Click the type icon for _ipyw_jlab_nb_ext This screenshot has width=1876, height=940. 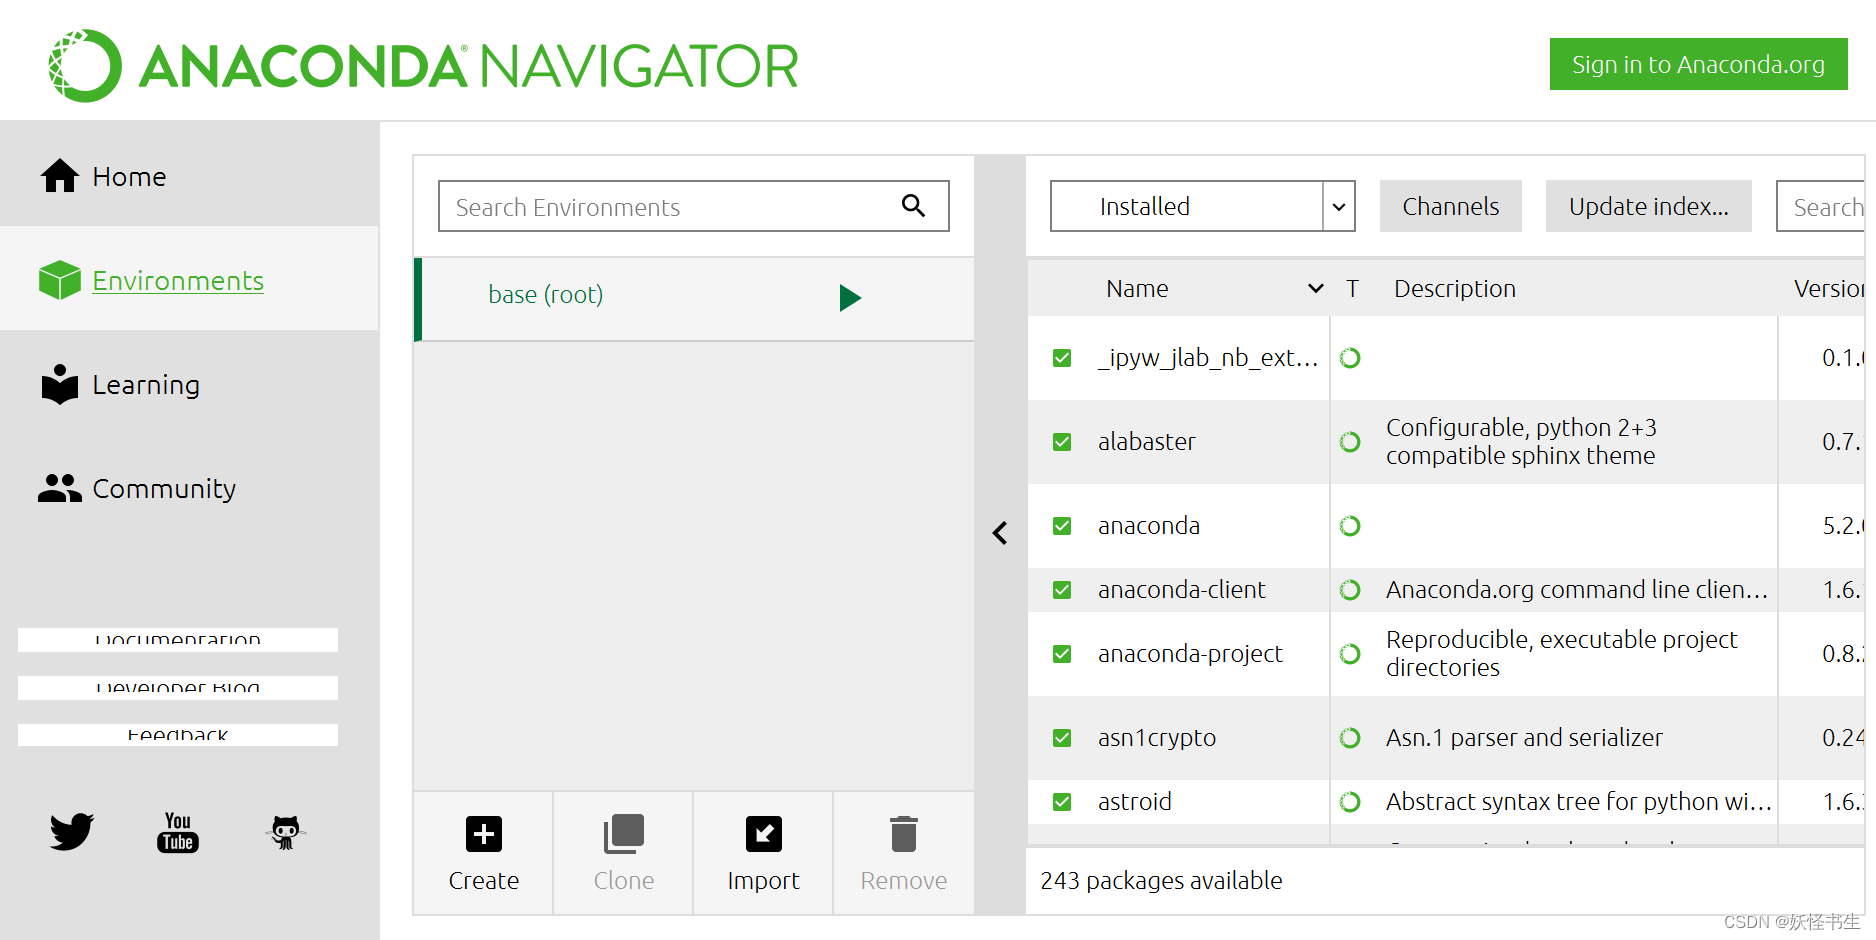click(1350, 358)
